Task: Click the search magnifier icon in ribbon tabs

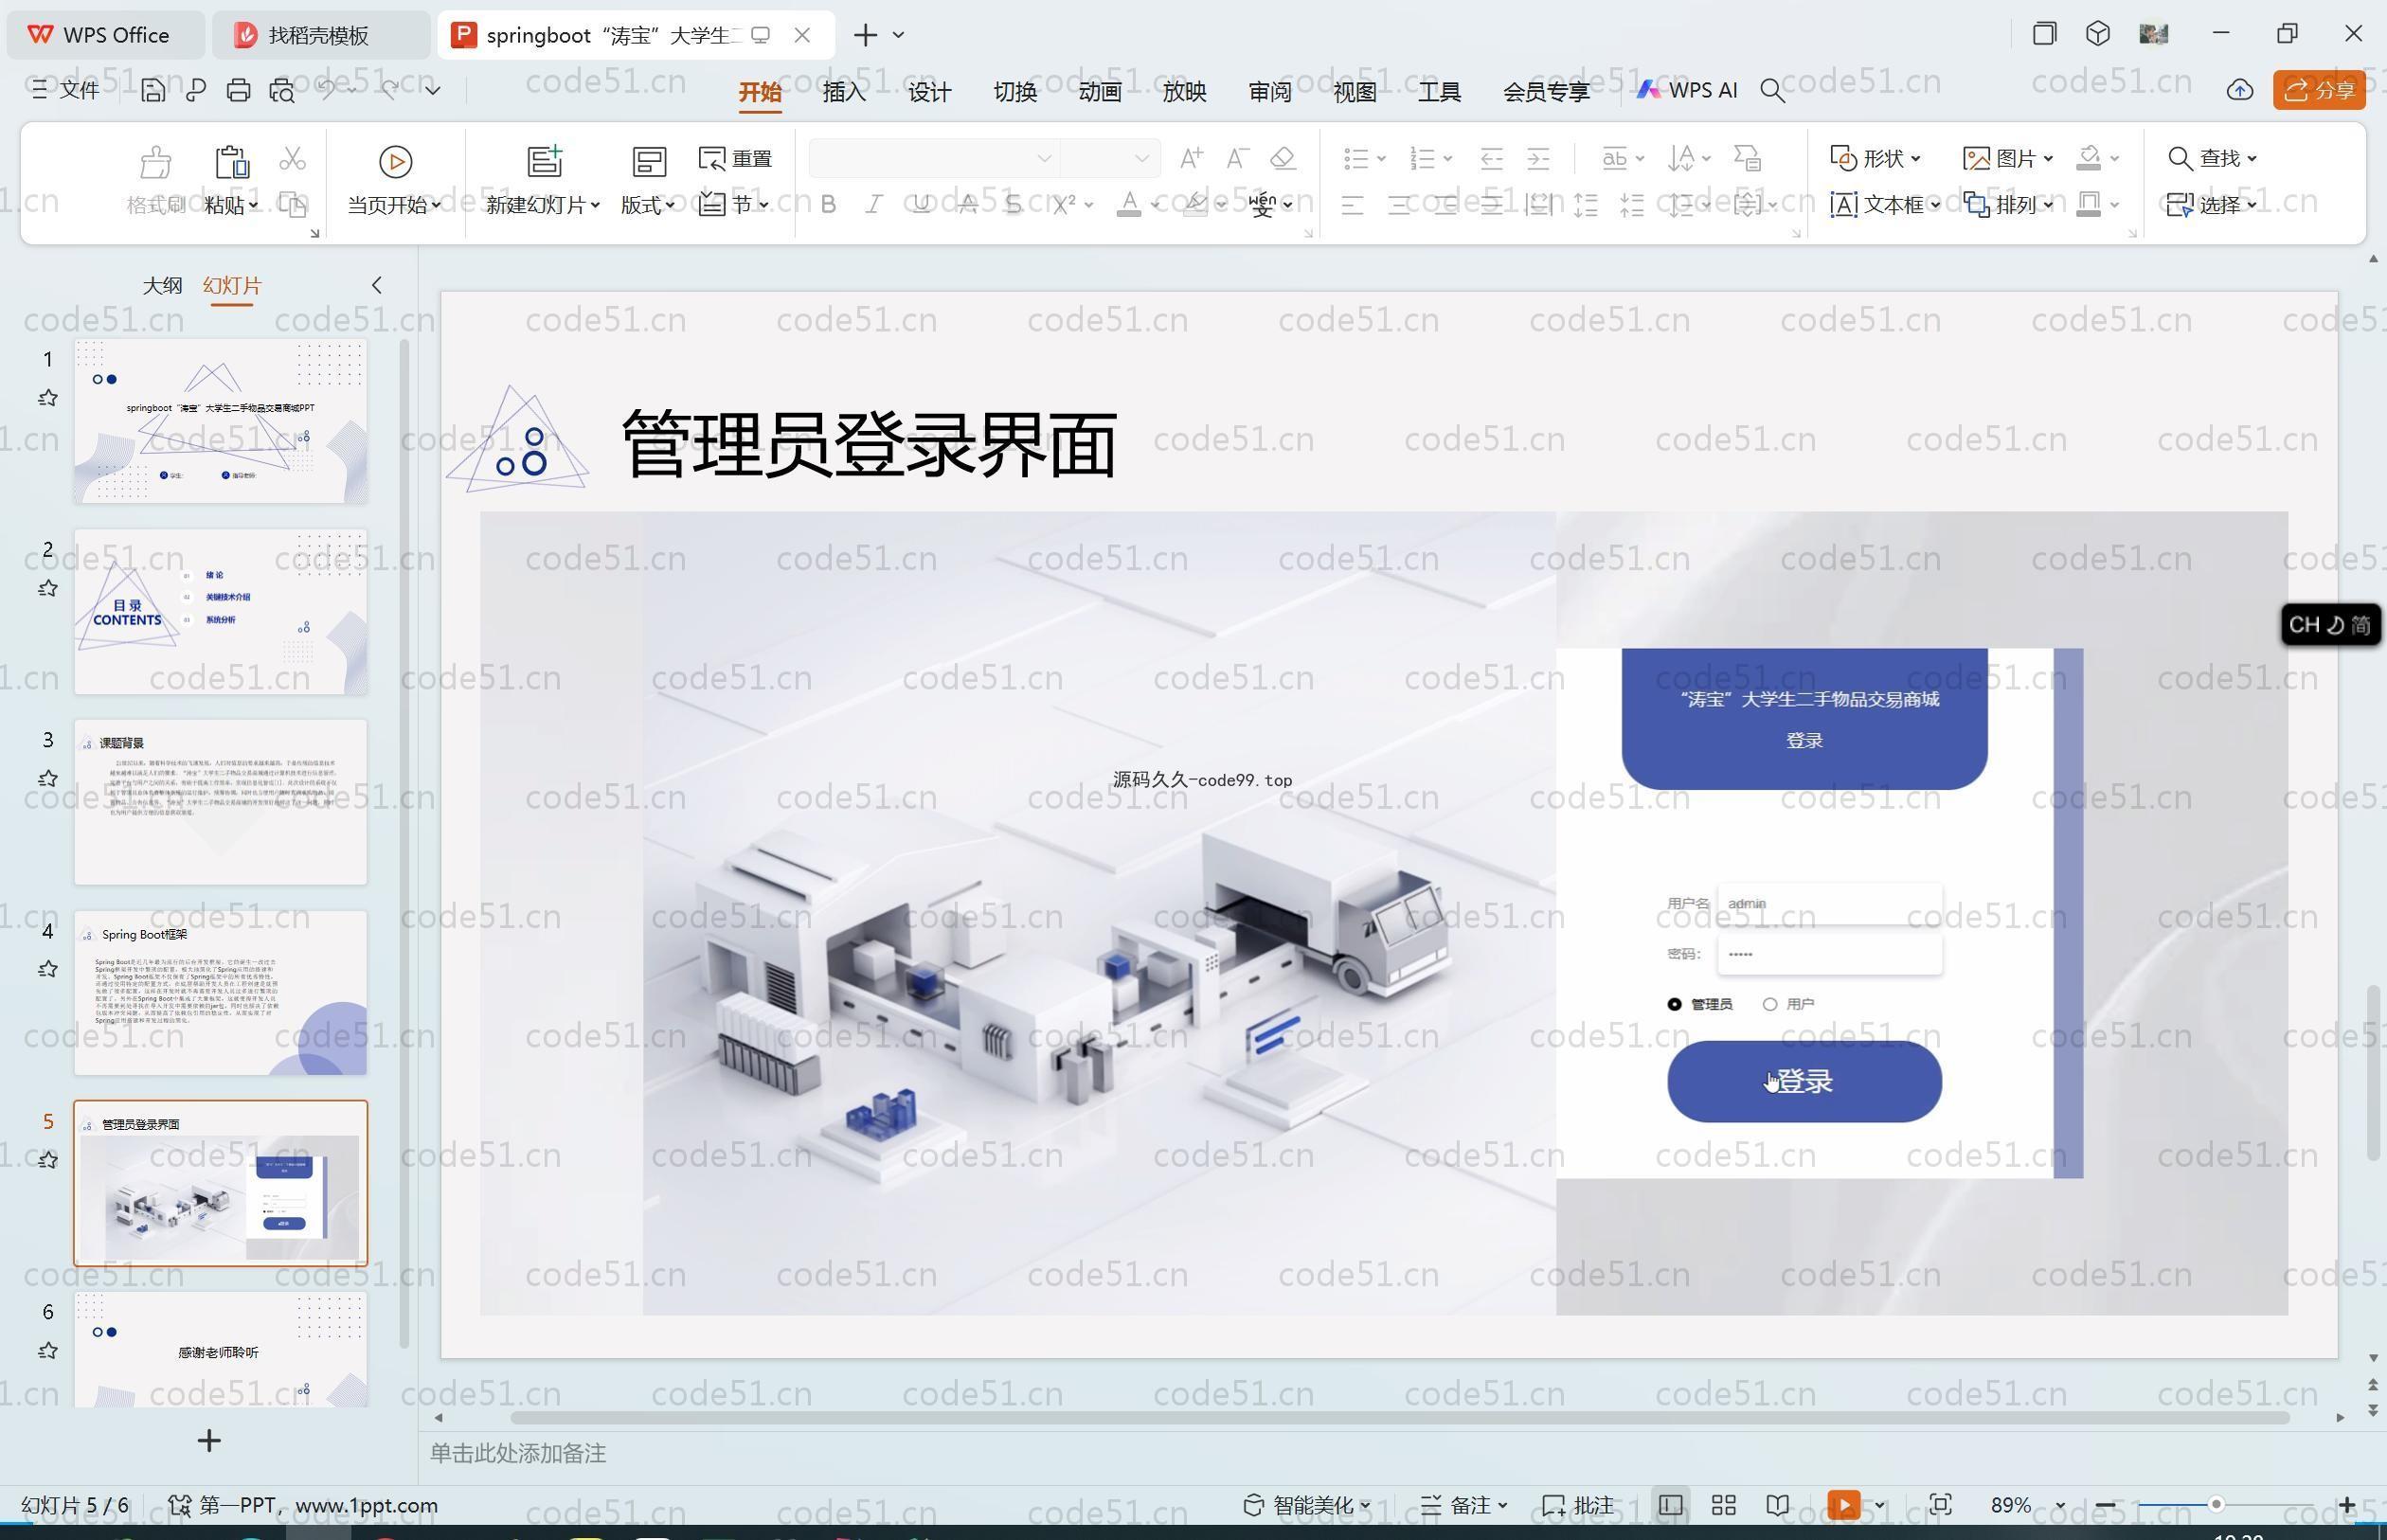Action: tap(1772, 91)
